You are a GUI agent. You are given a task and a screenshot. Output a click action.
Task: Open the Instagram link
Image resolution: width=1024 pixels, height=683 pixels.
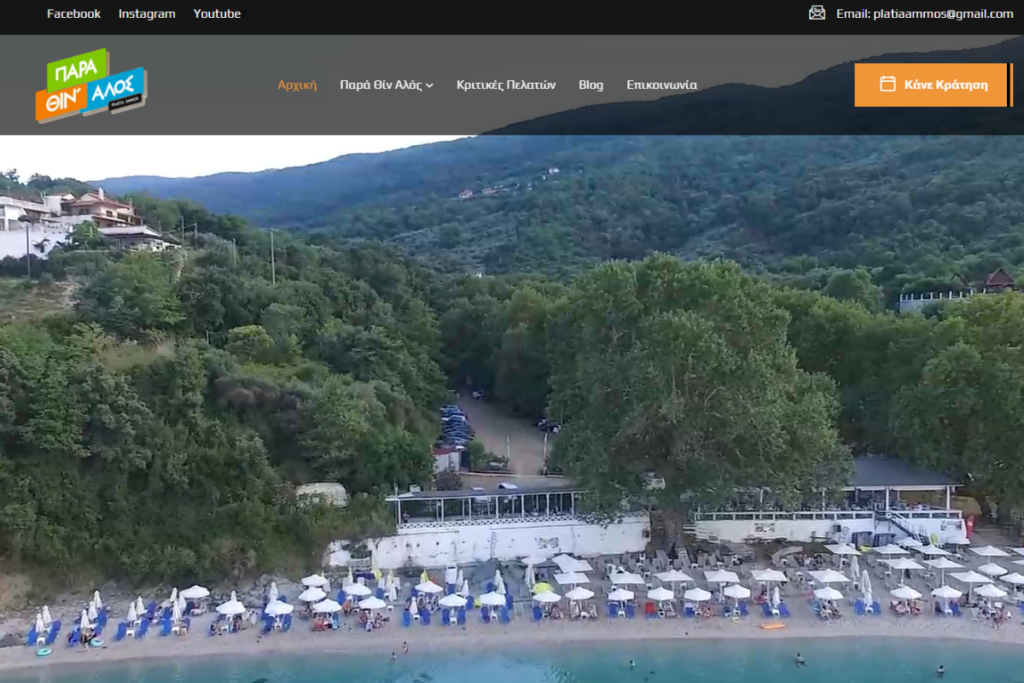point(147,13)
